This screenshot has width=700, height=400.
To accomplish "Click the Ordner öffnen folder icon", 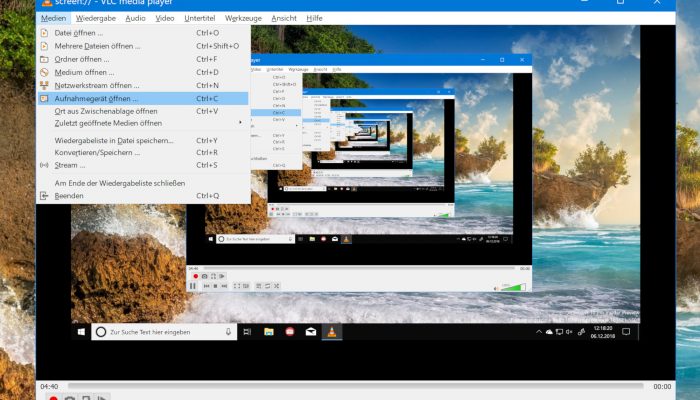I will point(44,59).
